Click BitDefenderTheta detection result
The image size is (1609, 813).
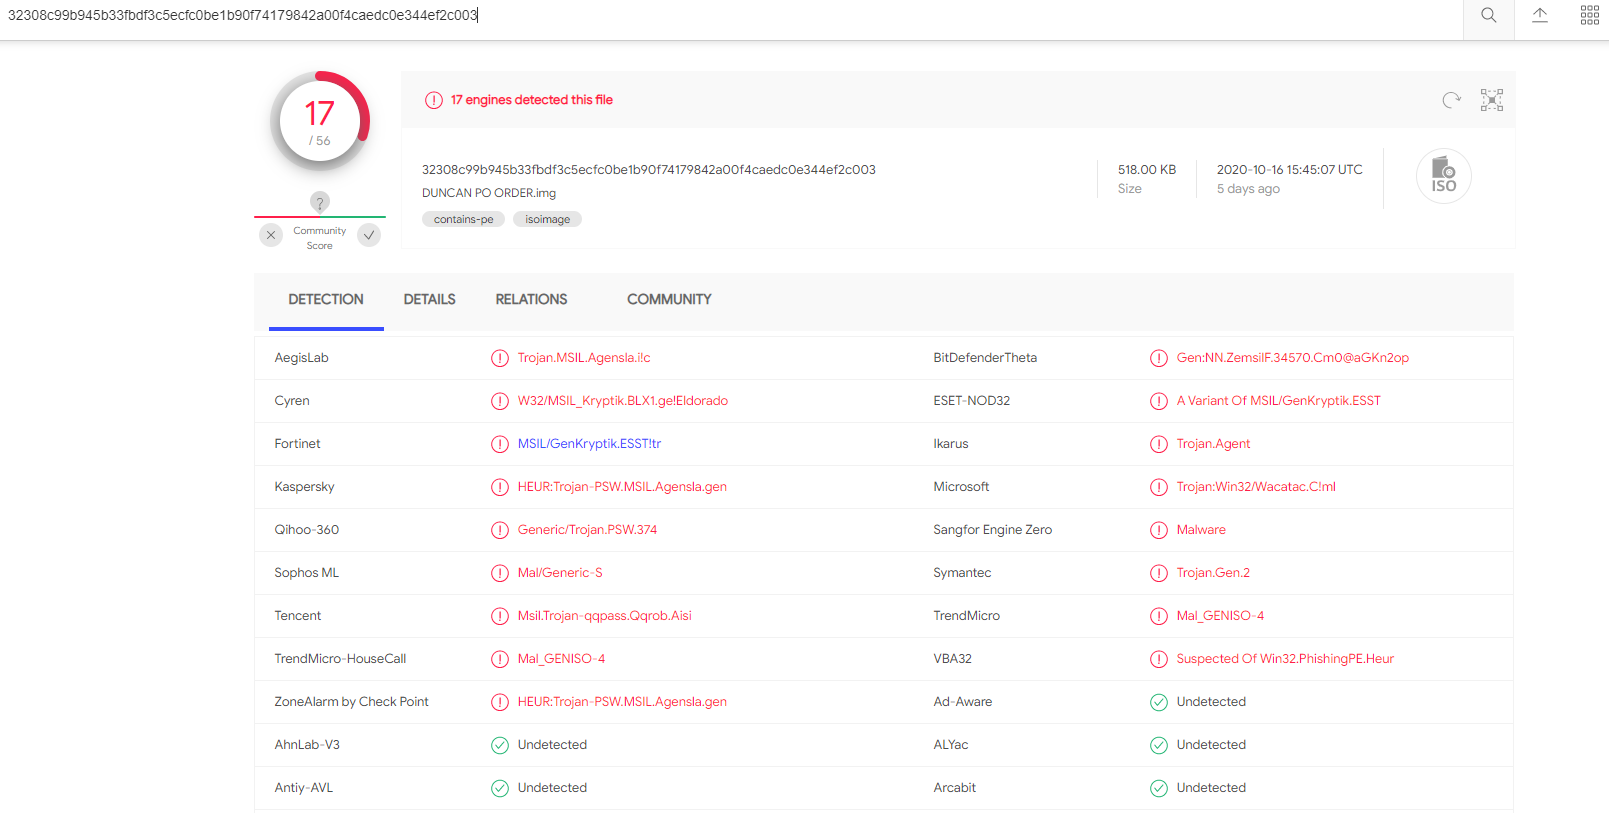1293,358
